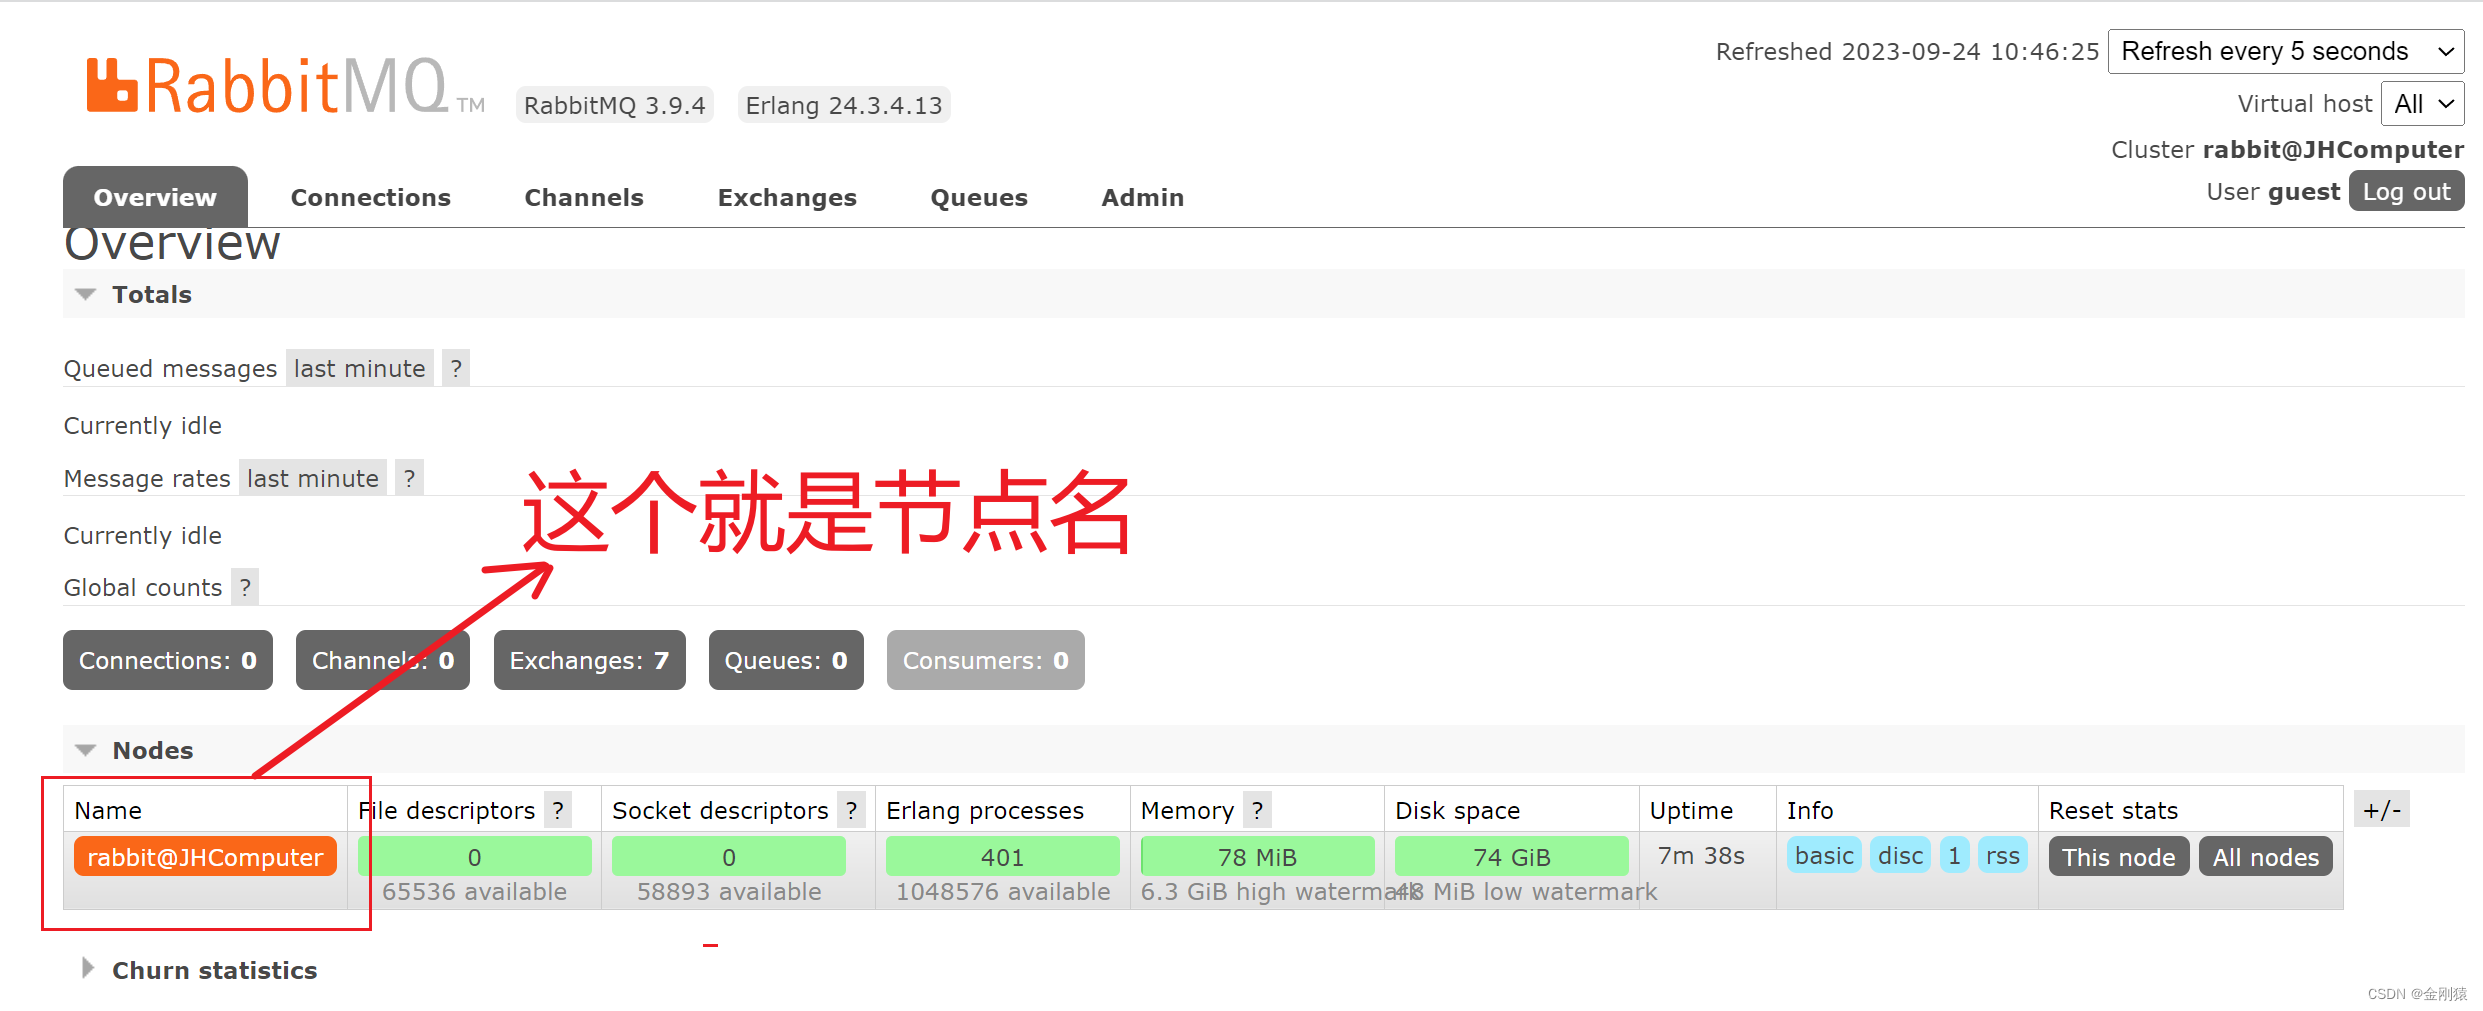
Task: Open the refresh interval dropdown
Action: point(2286,51)
